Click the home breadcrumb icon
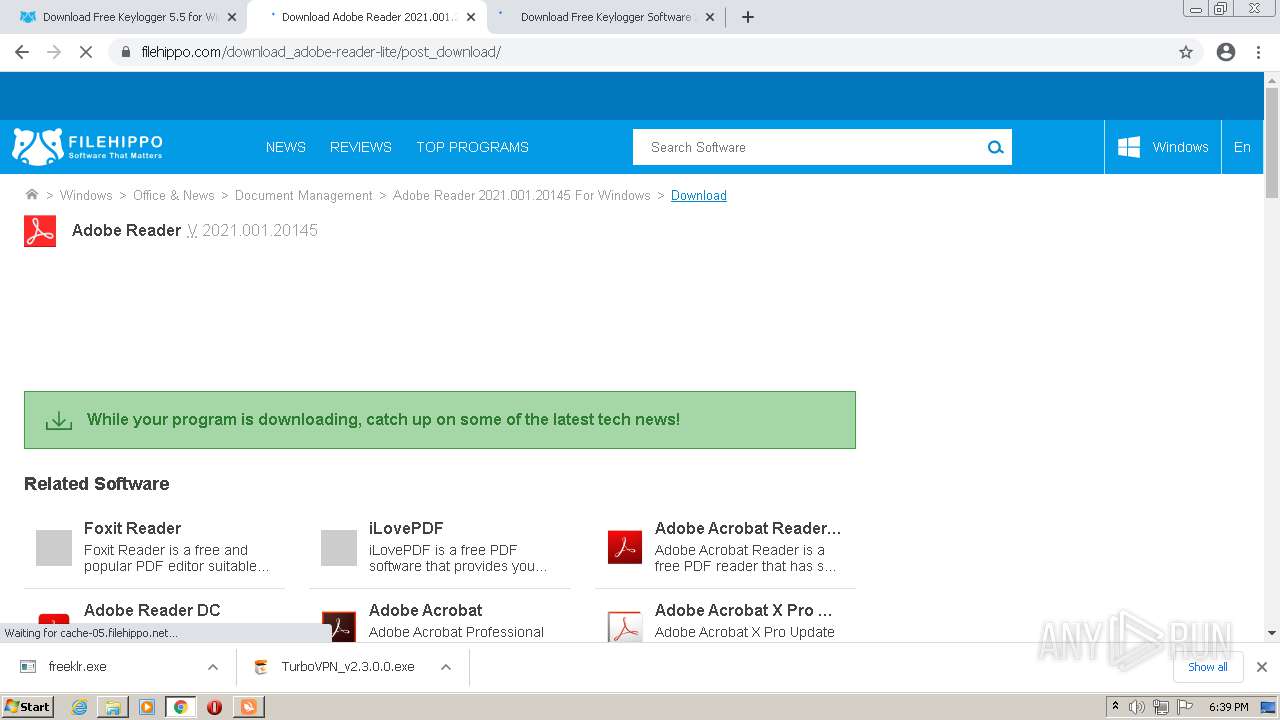This screenshot has width=1280, height=720. coord(32,195)
